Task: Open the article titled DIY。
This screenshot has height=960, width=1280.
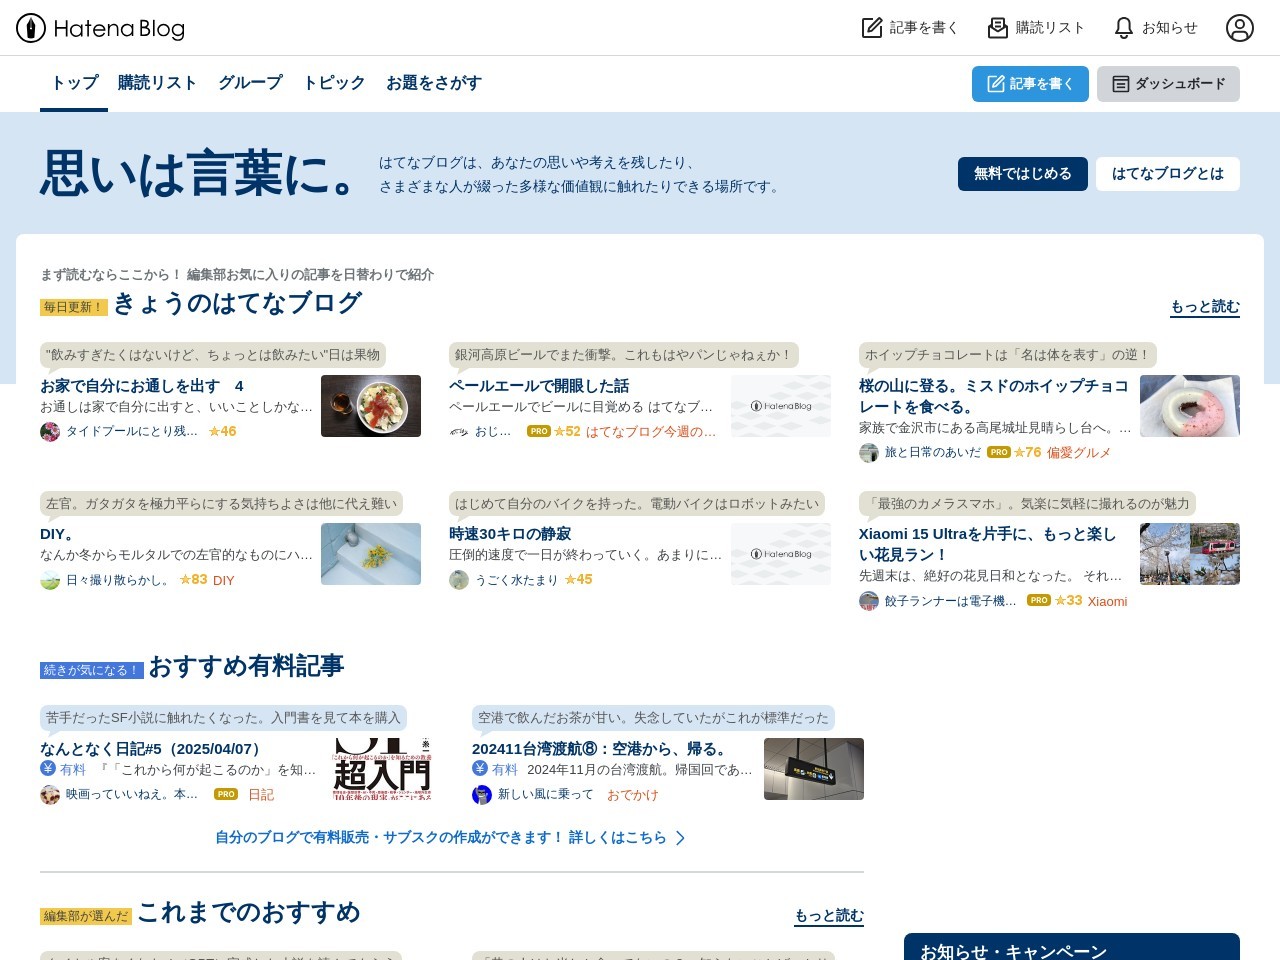Action: [x=58, y=534]
